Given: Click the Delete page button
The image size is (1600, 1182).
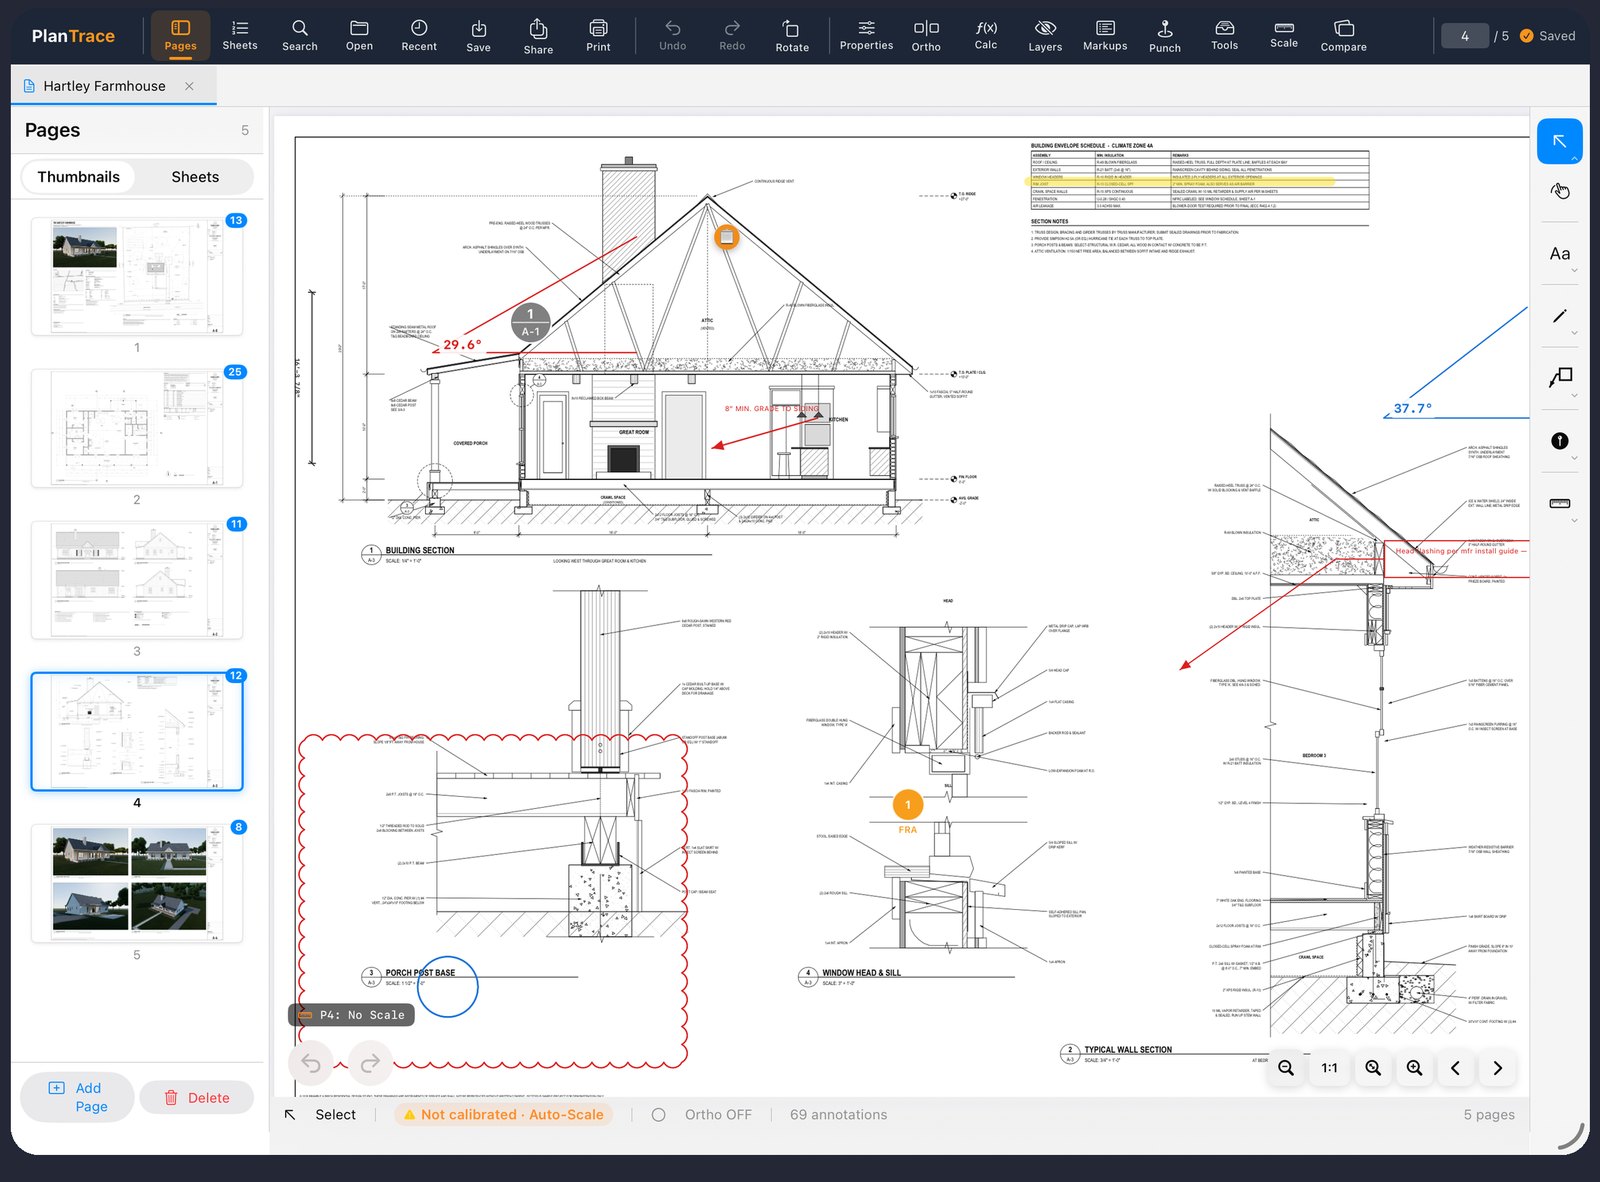Looking at the screenshot, I should 196,1097.
